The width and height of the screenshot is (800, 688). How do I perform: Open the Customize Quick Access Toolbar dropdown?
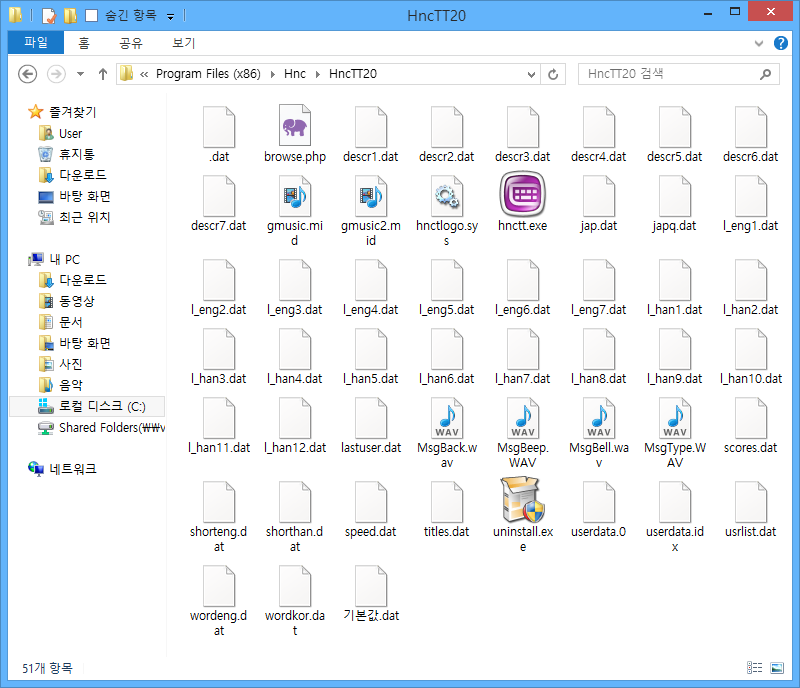click(x=170, y=17)
